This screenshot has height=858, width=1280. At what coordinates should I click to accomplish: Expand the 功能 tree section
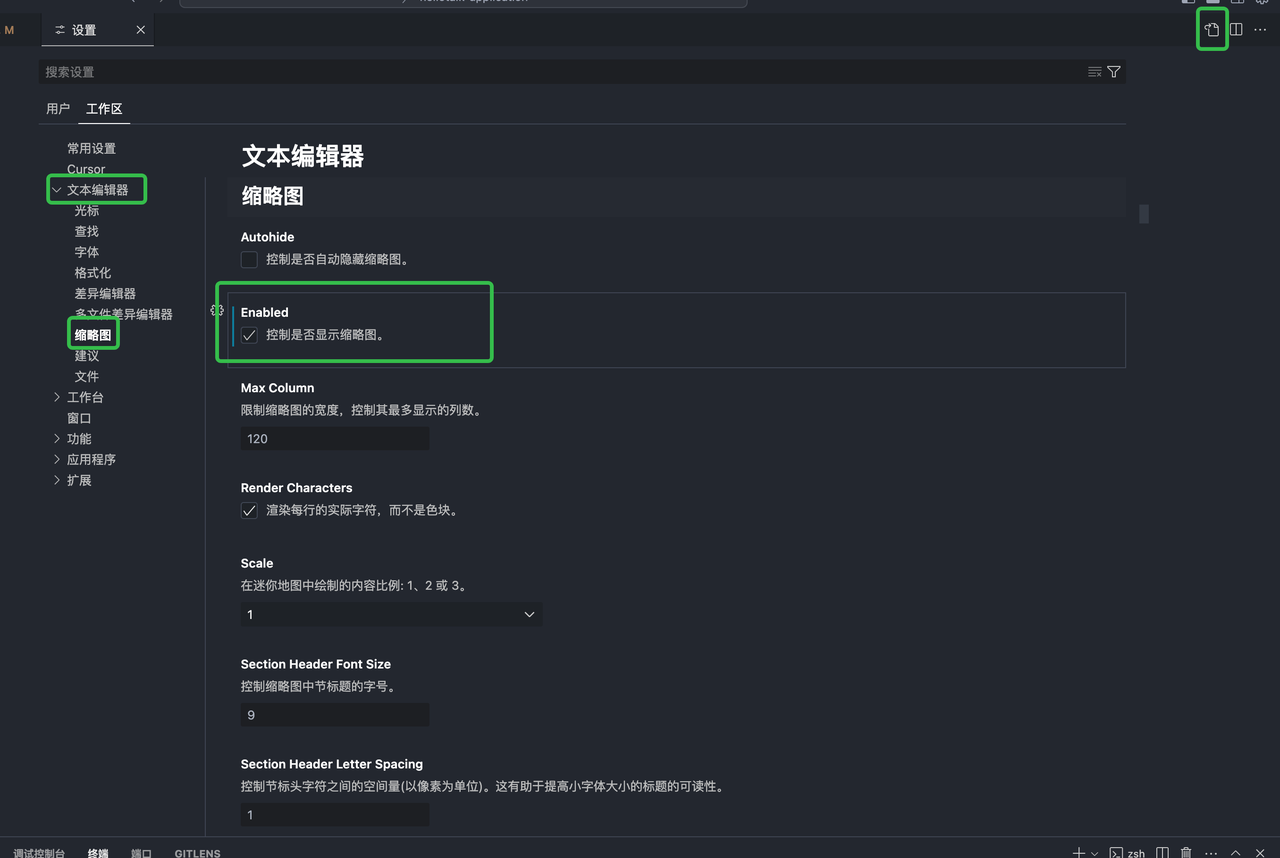pos(57,439)
